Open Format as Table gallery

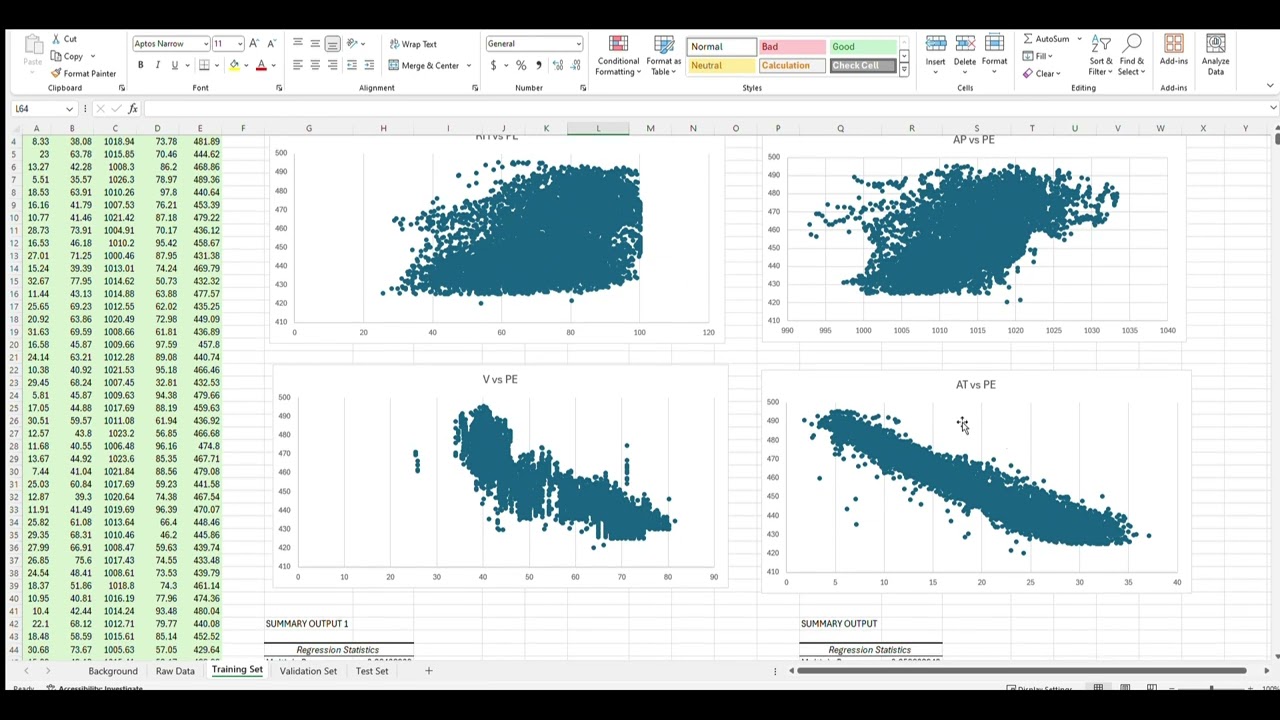tap(664, 56)
